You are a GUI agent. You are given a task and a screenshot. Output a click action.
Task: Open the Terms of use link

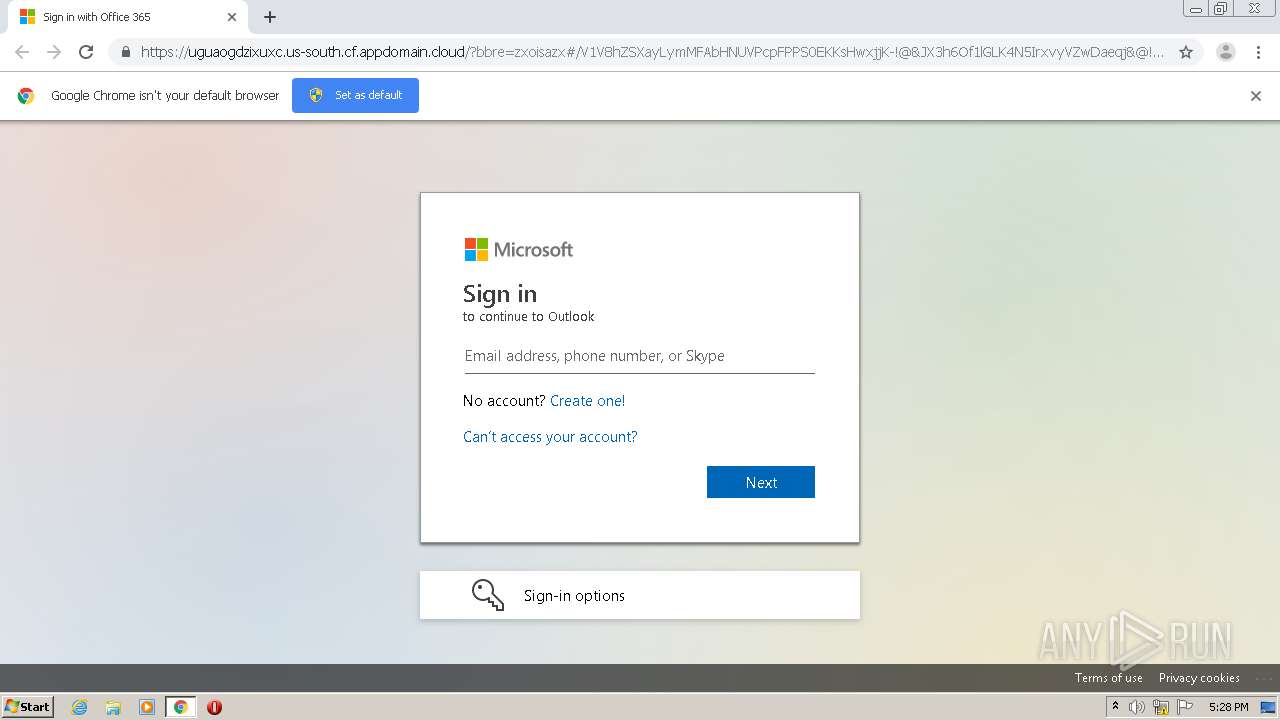(1109, 678)
